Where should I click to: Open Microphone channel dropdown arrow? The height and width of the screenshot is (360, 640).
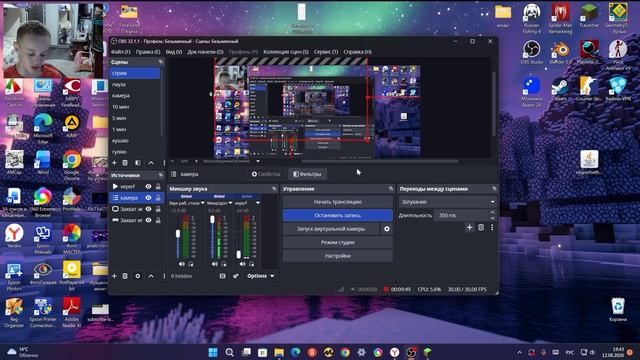pyautogui.click(x=230, y=203)
